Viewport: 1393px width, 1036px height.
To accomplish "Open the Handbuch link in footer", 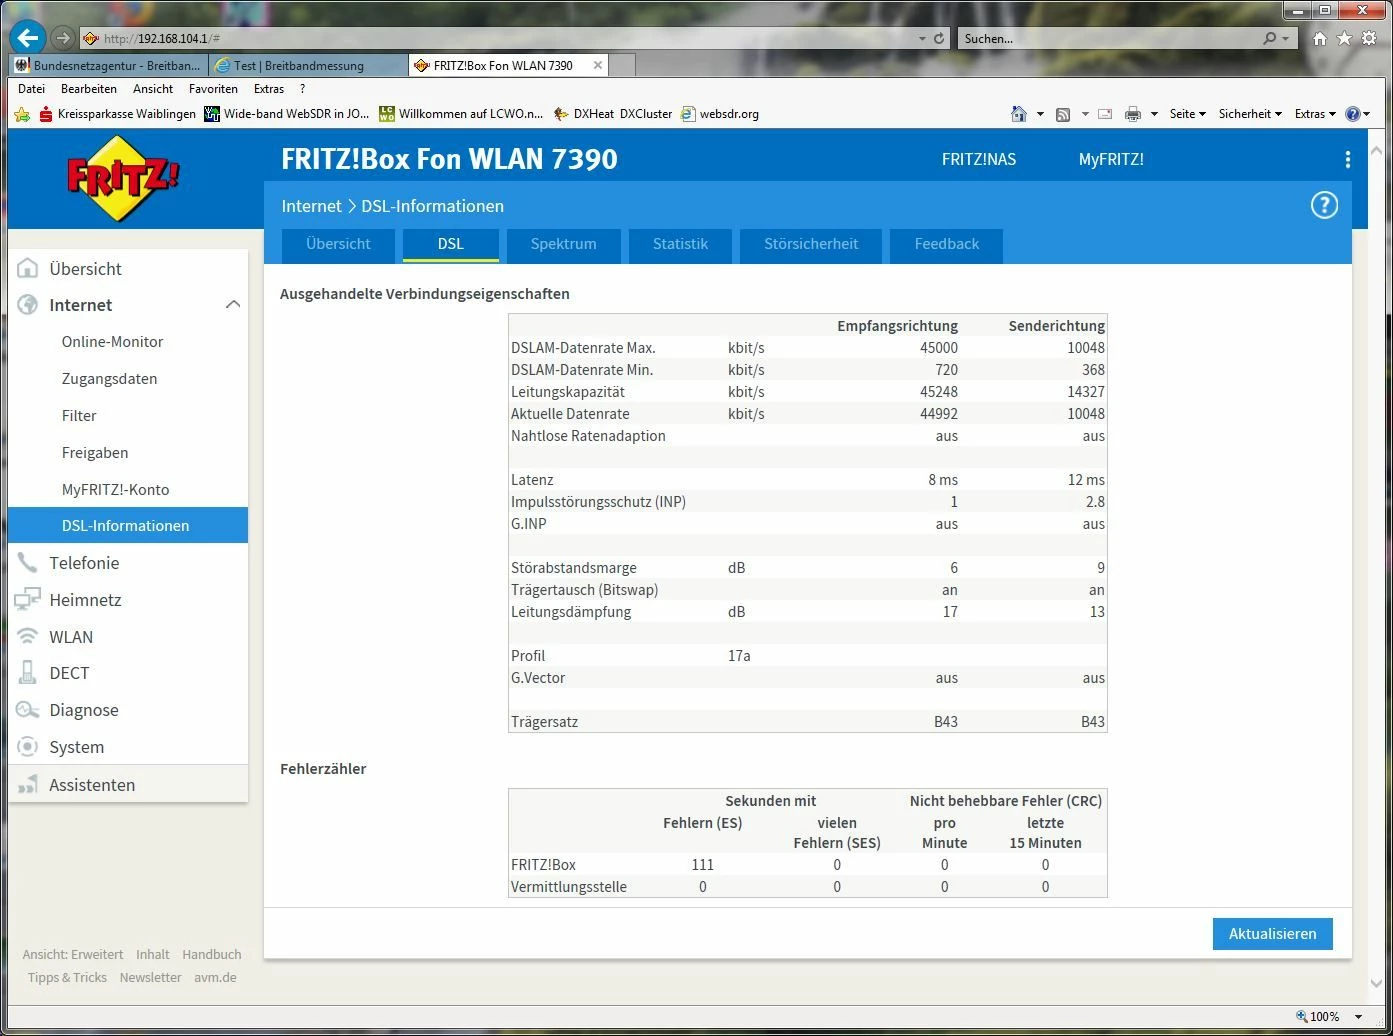I will [211, 954].
